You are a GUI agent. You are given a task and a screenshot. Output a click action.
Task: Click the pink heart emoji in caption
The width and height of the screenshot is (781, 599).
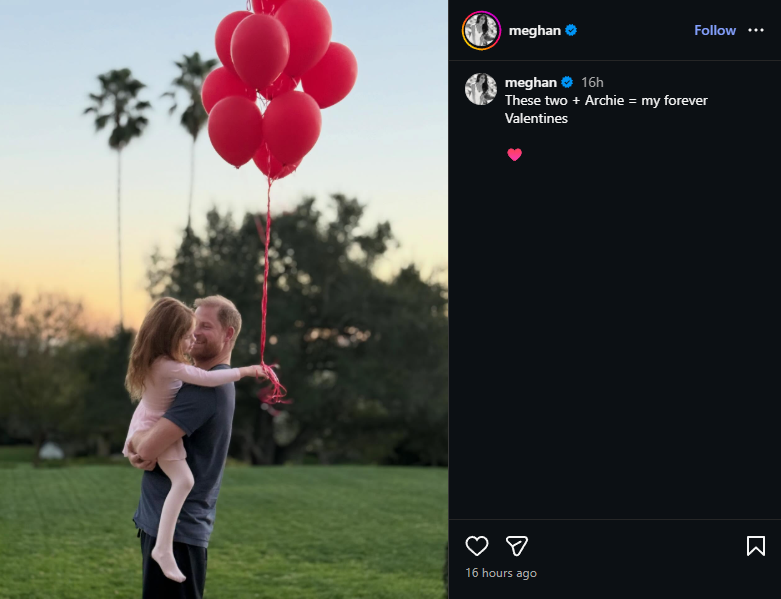[x=514, y=155]
